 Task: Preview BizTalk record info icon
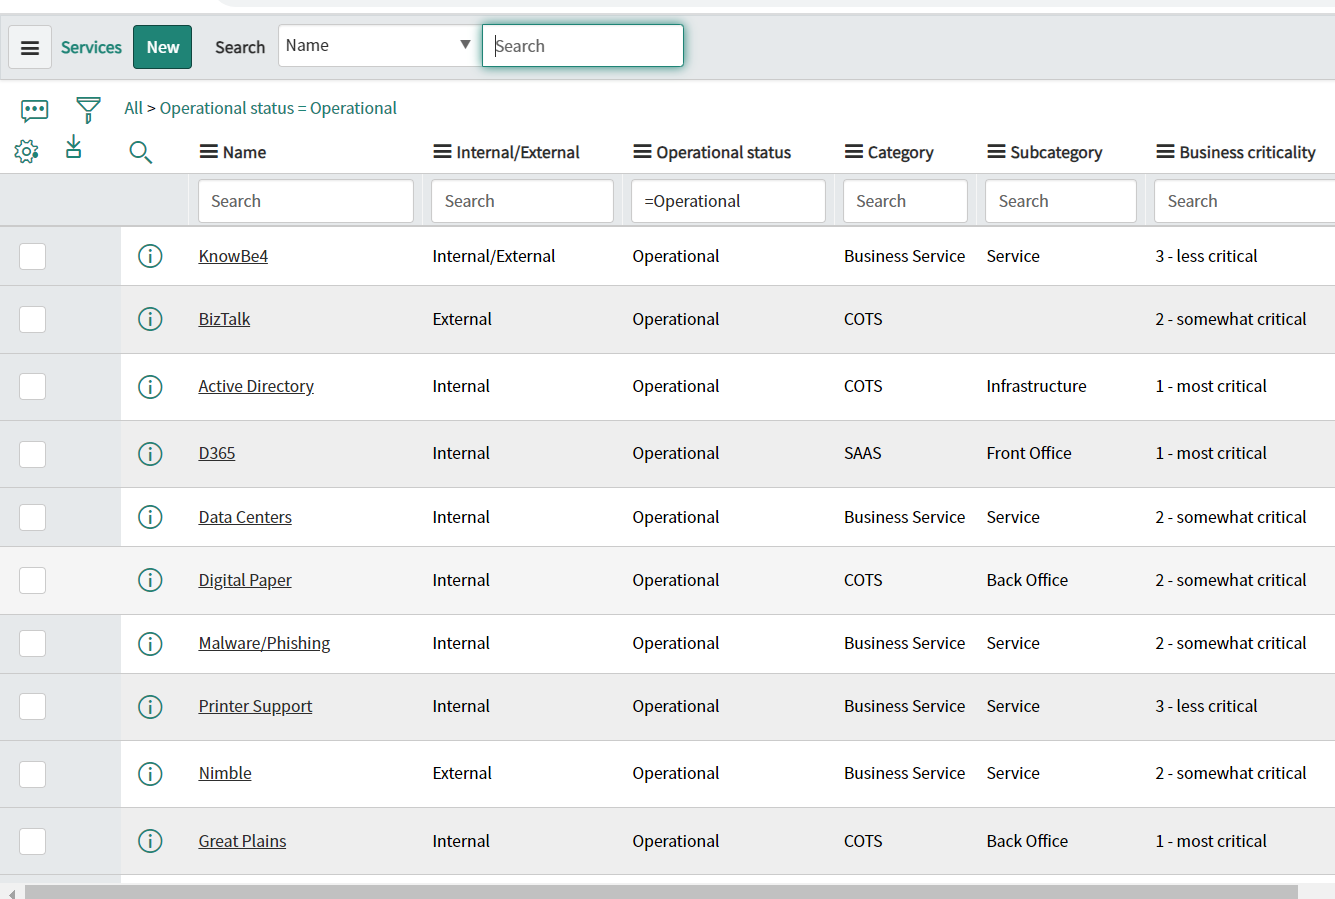150,319
